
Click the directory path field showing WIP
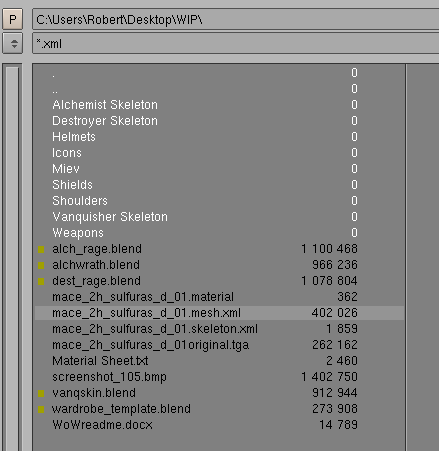coord(235,20)
